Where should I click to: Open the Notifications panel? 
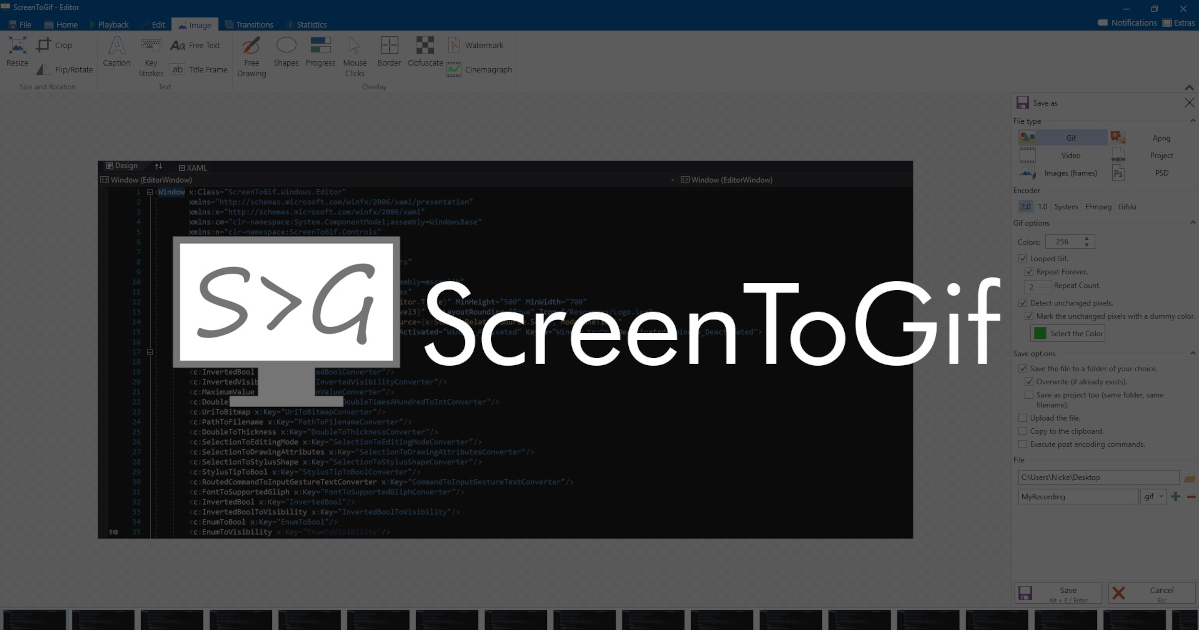(1126, 23)
